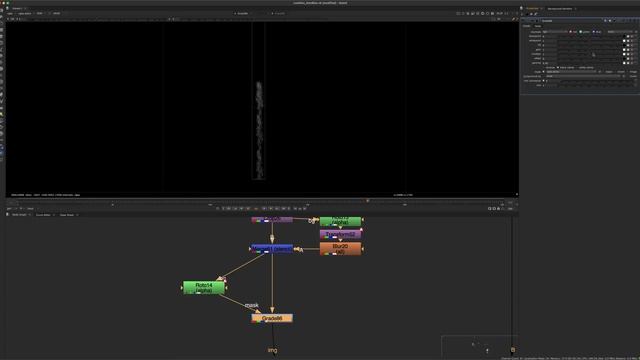This screenshot has height=360, width=640.
Task: Switch to the Curve Editor tab
Action: [x=43, y=215]
